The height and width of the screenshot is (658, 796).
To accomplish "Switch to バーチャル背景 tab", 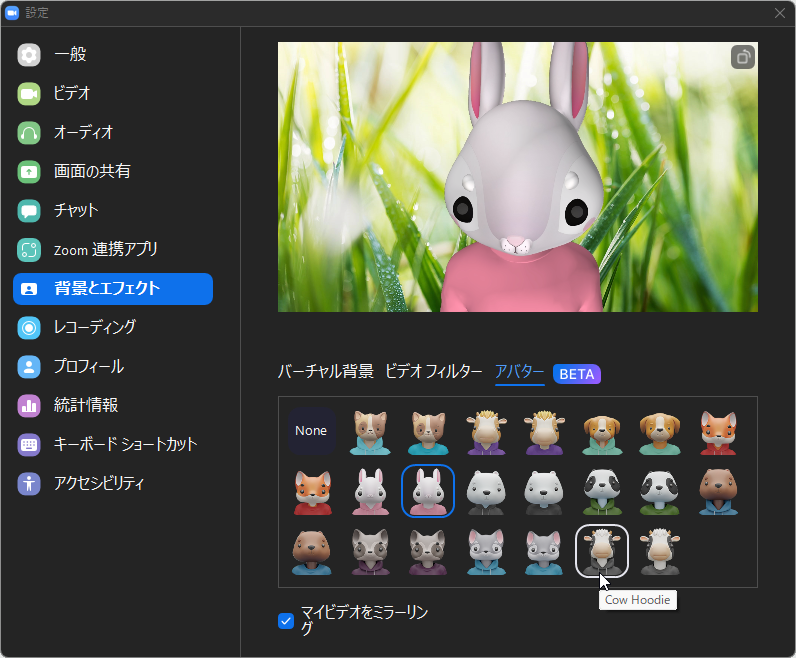I will pos(325,372).
